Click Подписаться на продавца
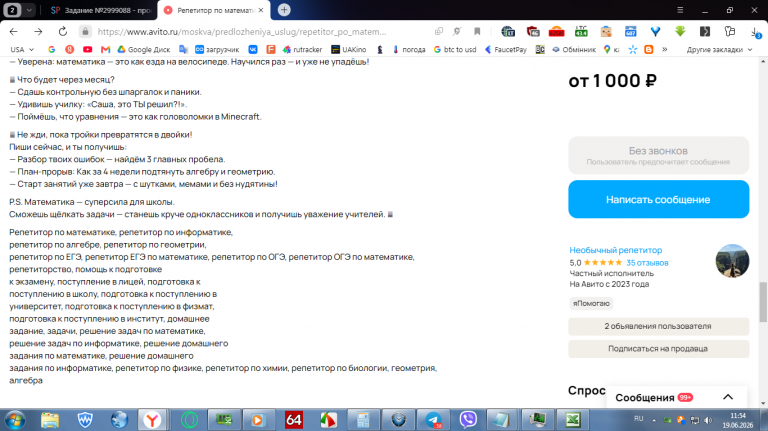Screen dimensions: 768x431 (658, 349)
